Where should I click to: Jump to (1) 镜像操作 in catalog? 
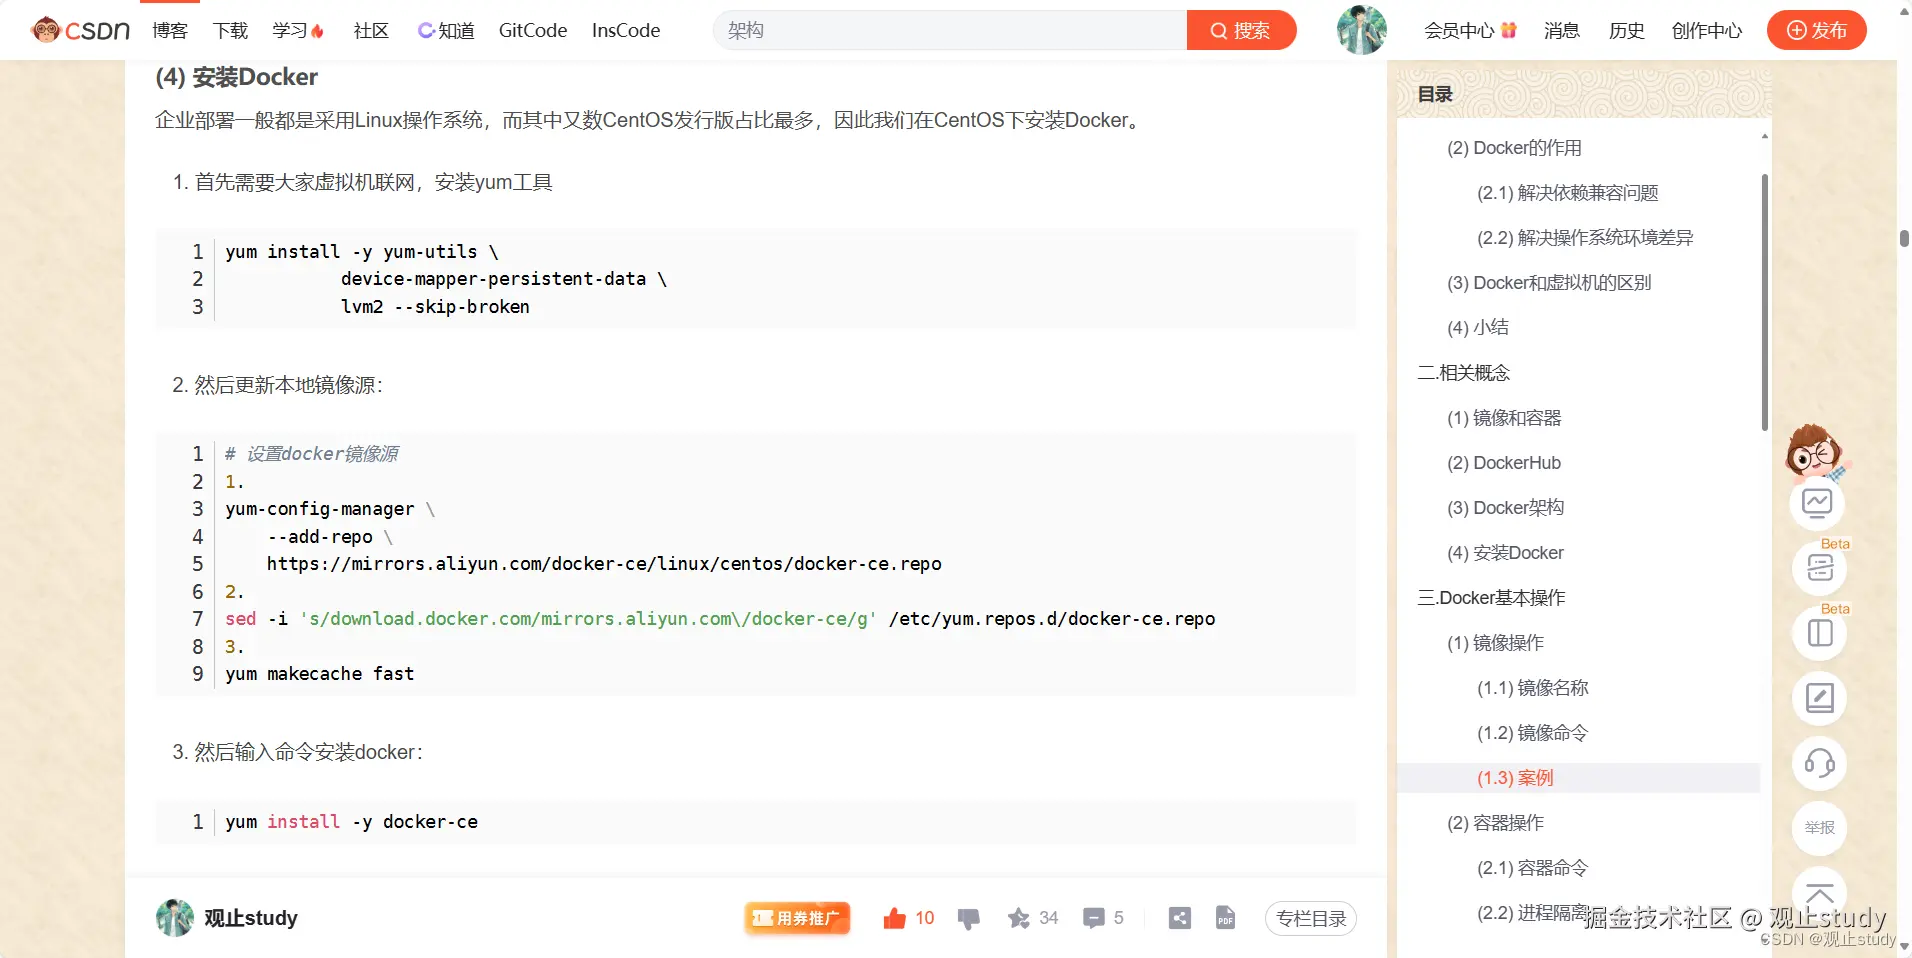tap(1495, 643)
